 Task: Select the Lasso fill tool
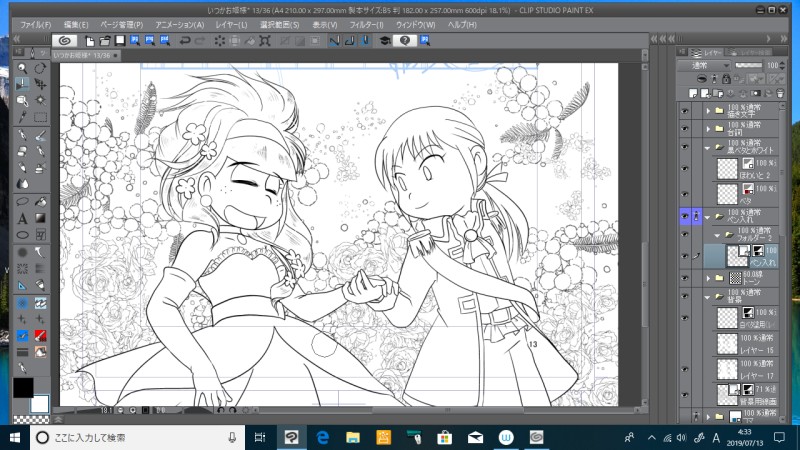point(22,202)
